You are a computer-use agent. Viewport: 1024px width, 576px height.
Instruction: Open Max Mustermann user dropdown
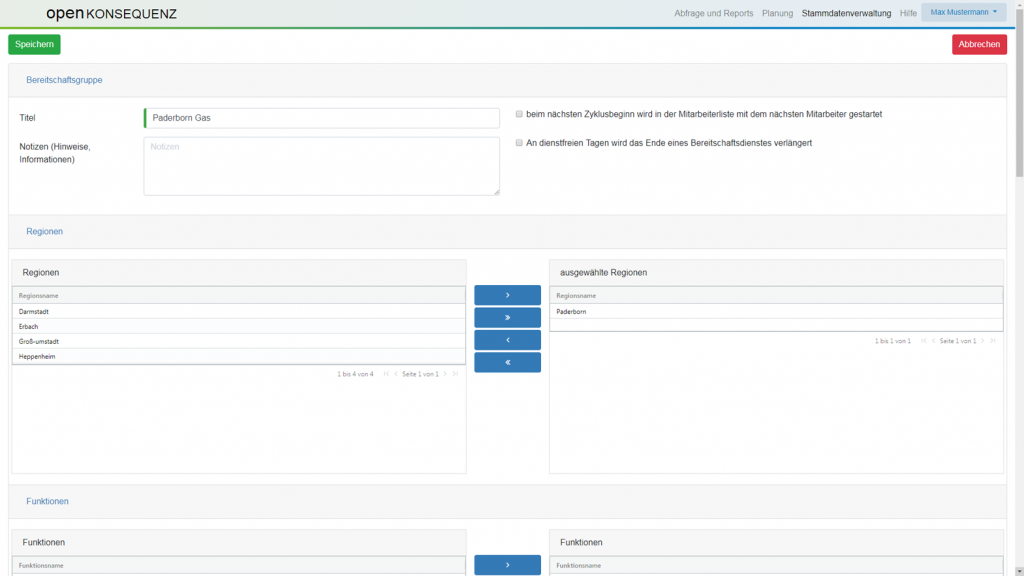click(x=963, y=12)
